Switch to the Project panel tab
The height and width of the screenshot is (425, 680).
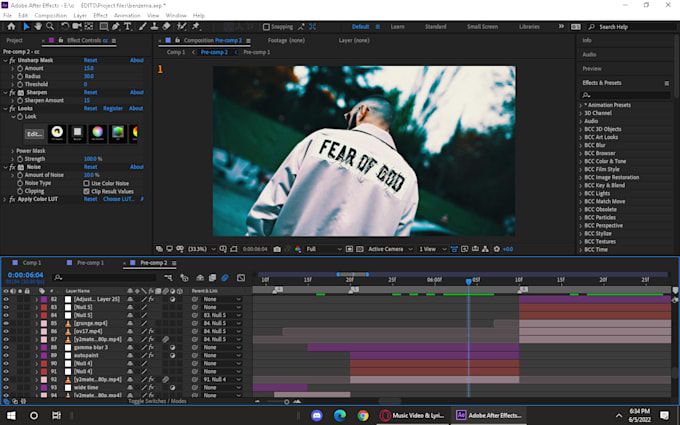tap(14, 40)
